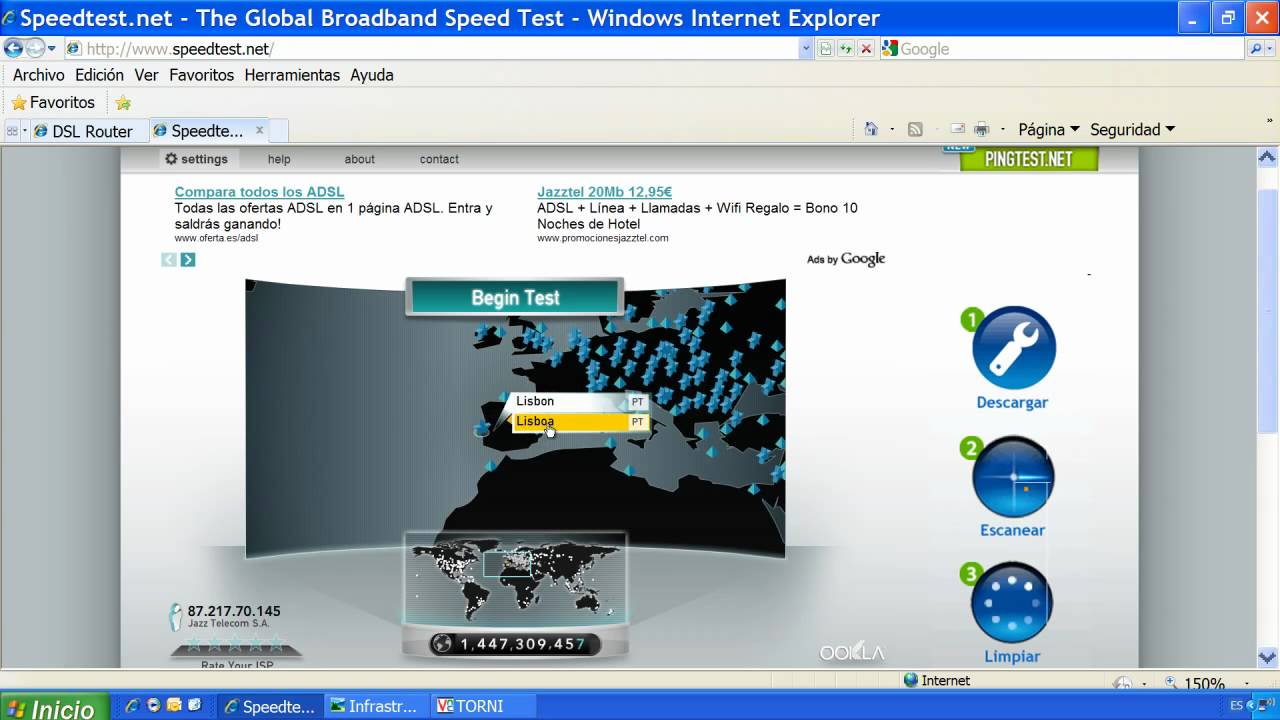Open the Página dropdown menu
The height and width of the screenshot is (720, 1280).
point(1049,129)
